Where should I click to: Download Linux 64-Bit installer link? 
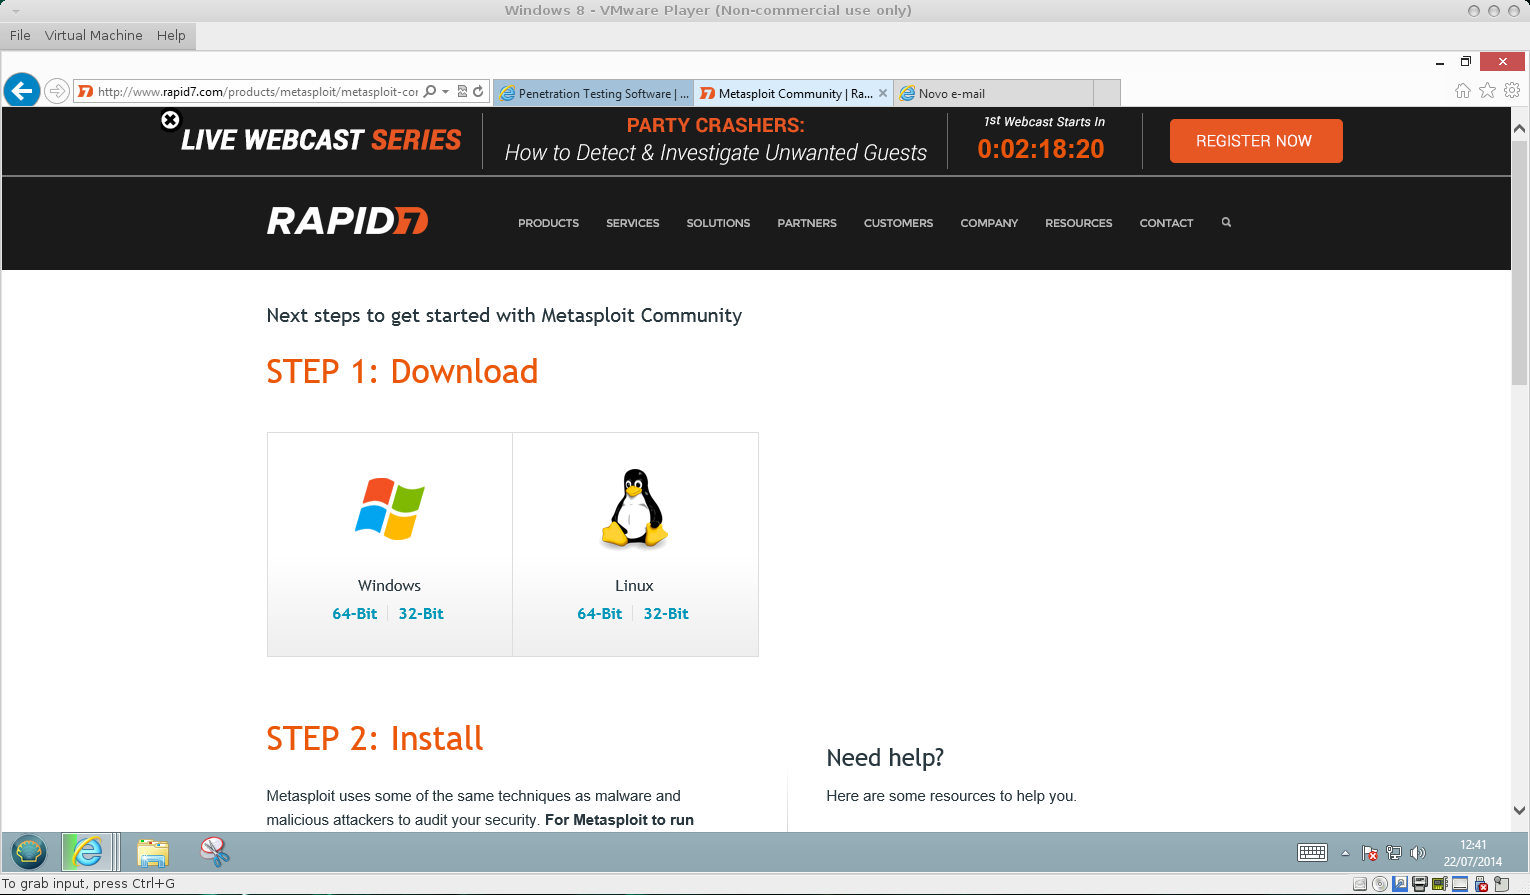pos(600,614)
